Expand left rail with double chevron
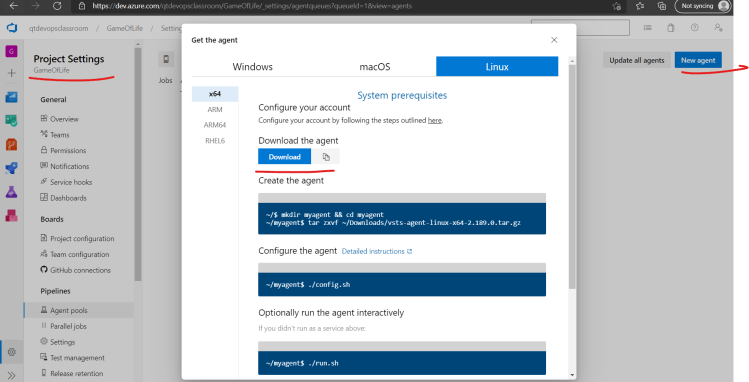 click(11, 375)
